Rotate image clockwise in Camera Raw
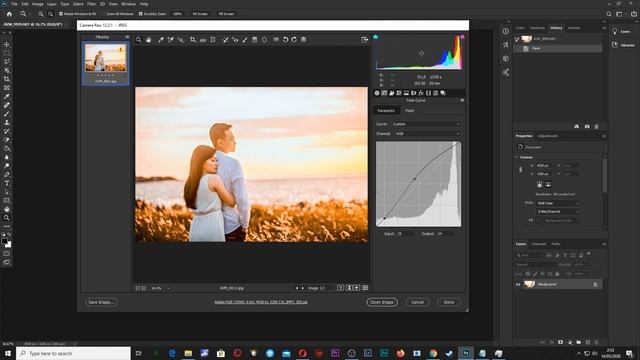640x360 pixels. (x=294, y=40)
